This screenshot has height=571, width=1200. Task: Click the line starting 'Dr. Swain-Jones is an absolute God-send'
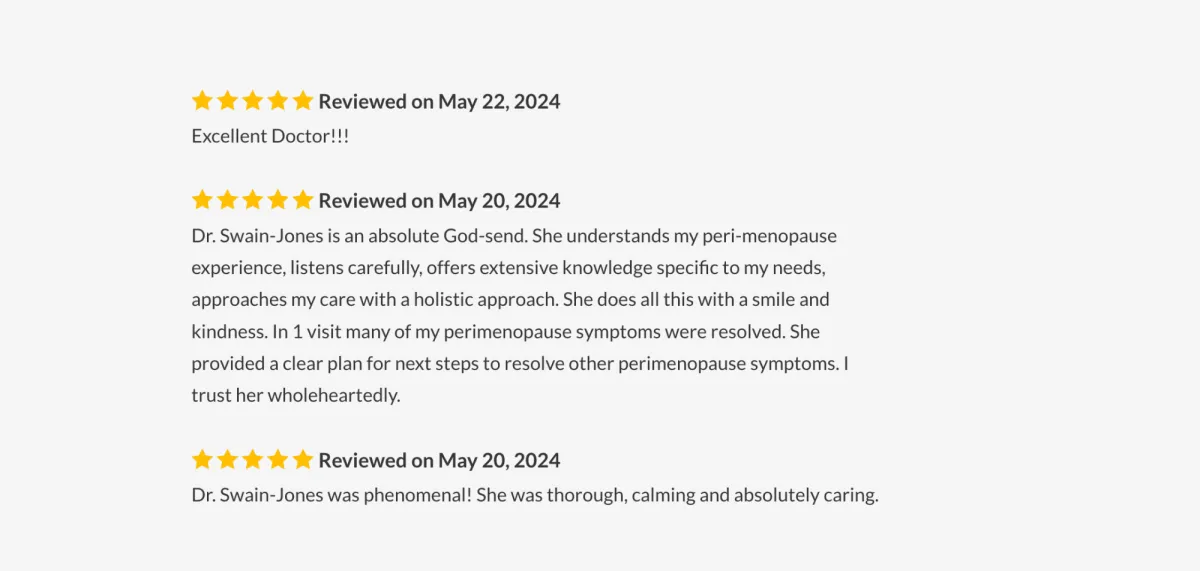514,237
